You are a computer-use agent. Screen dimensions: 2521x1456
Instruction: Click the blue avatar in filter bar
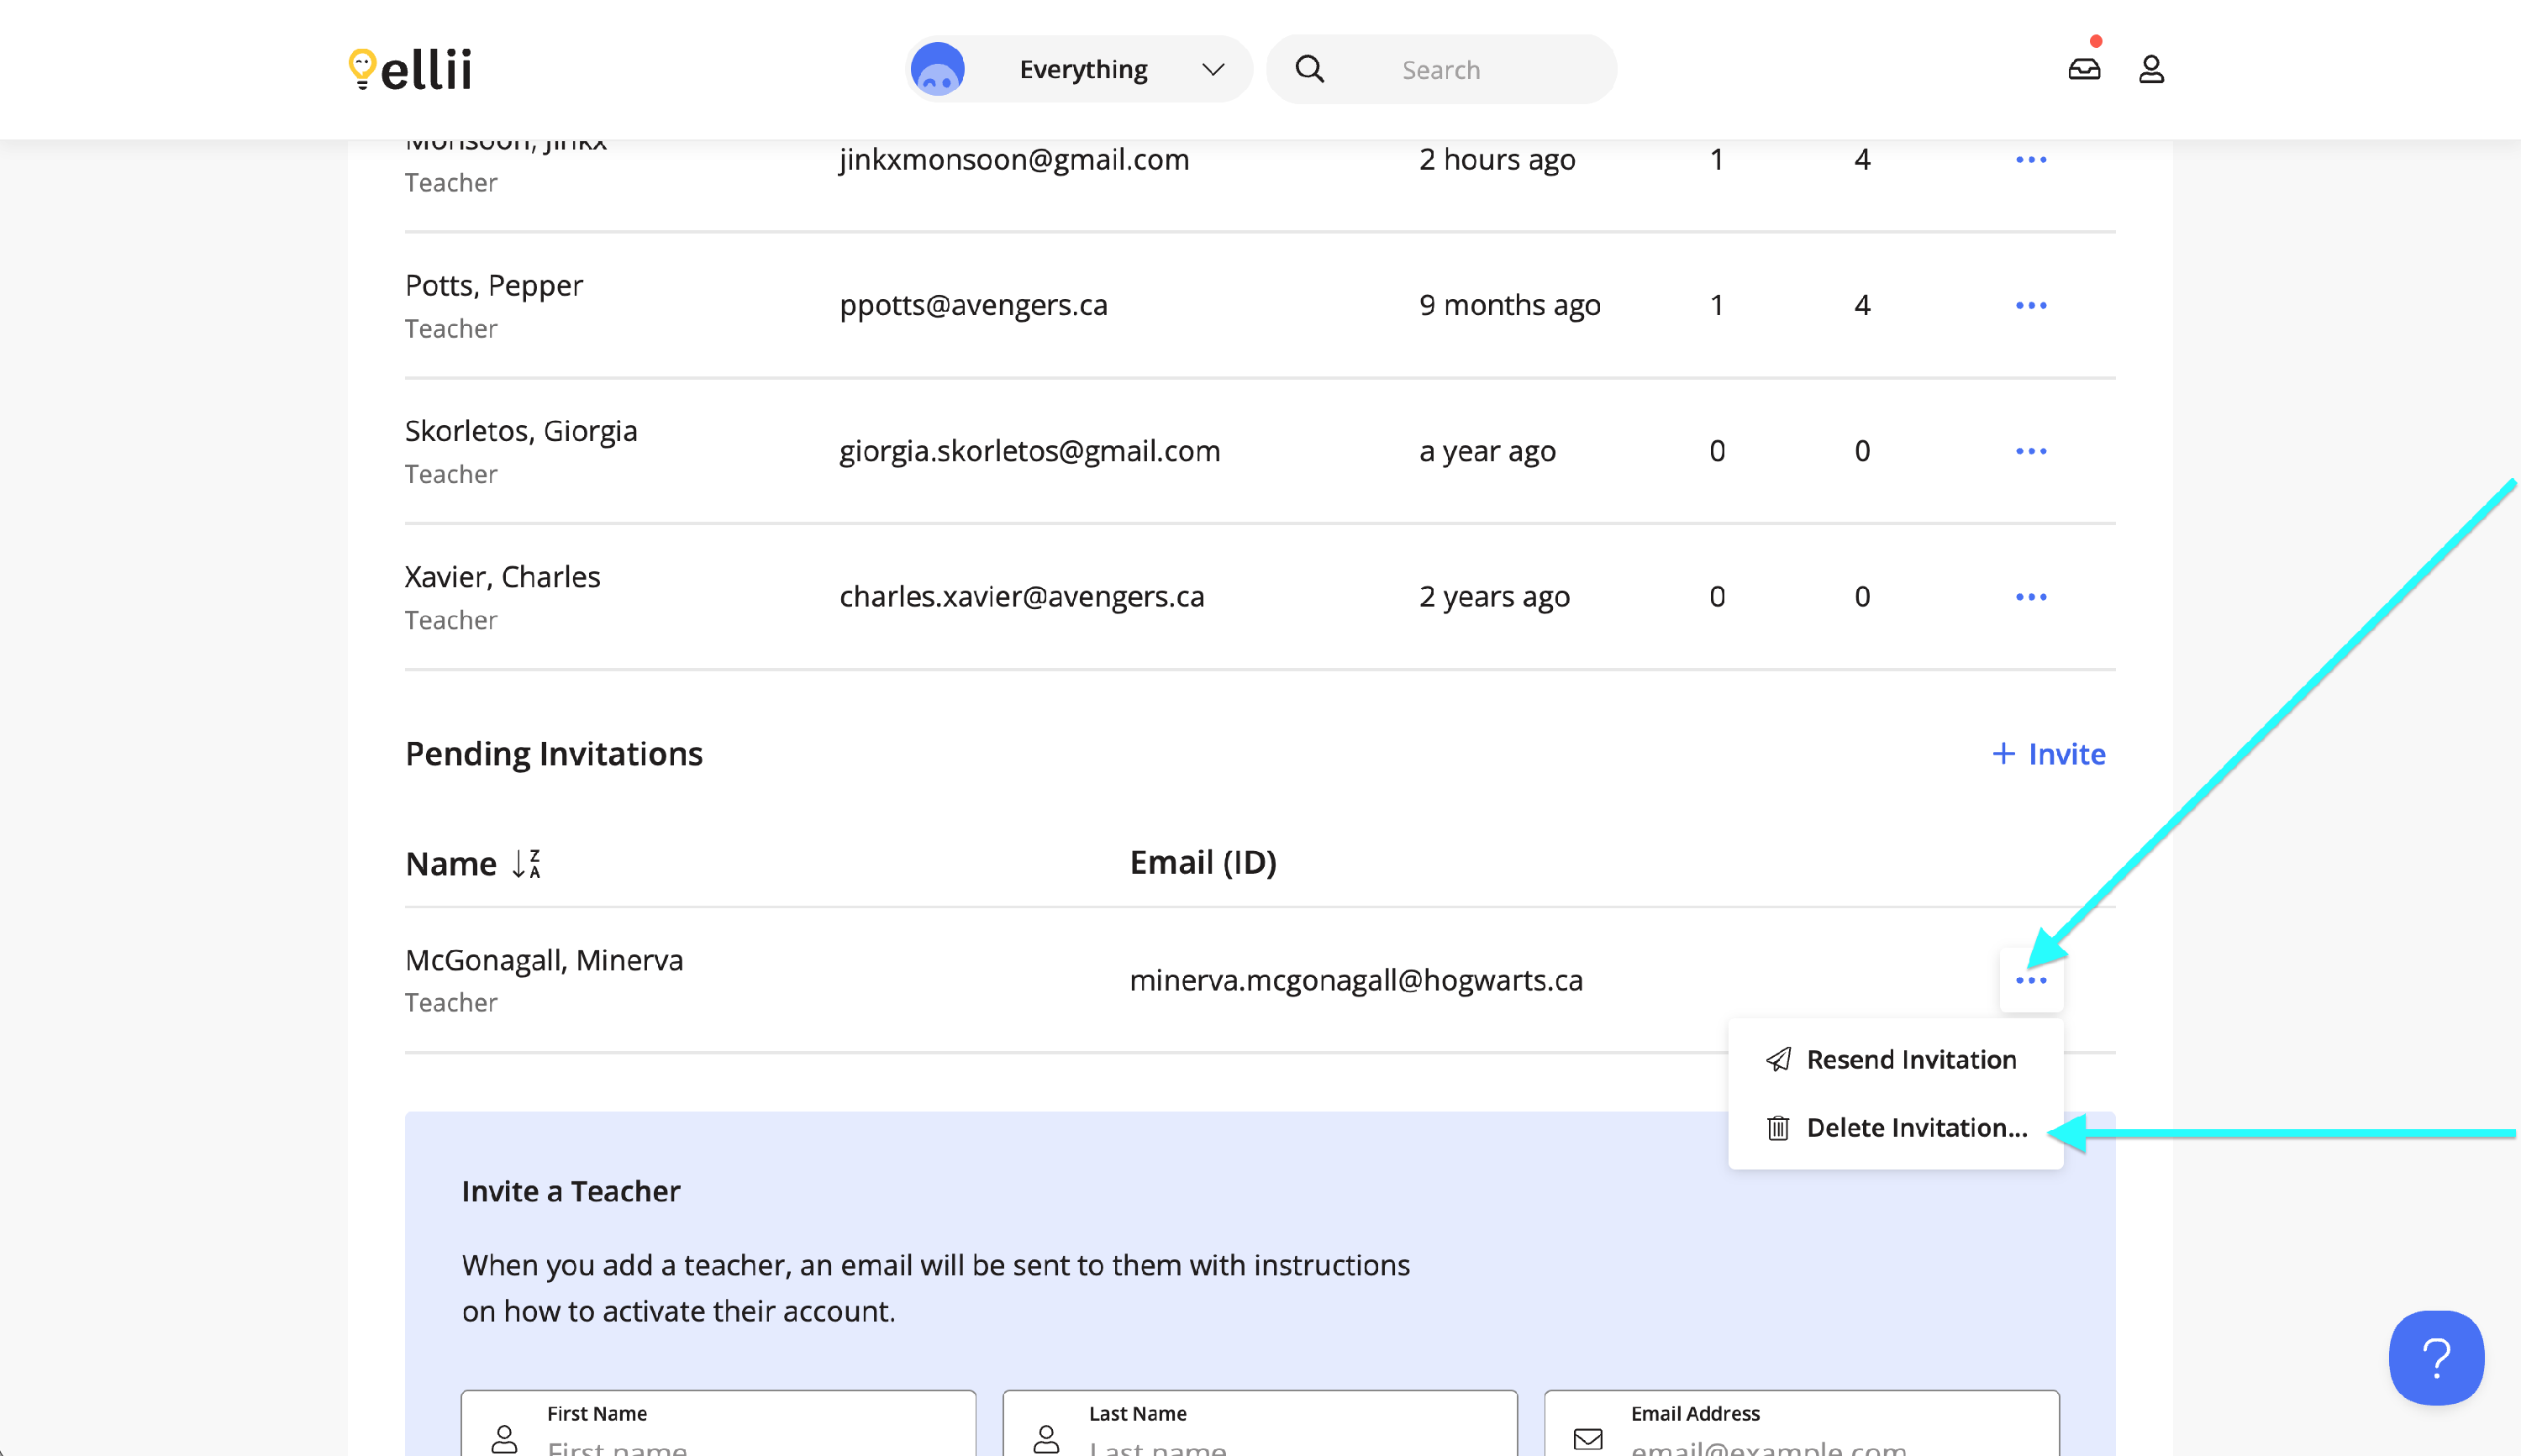point(937,69)
